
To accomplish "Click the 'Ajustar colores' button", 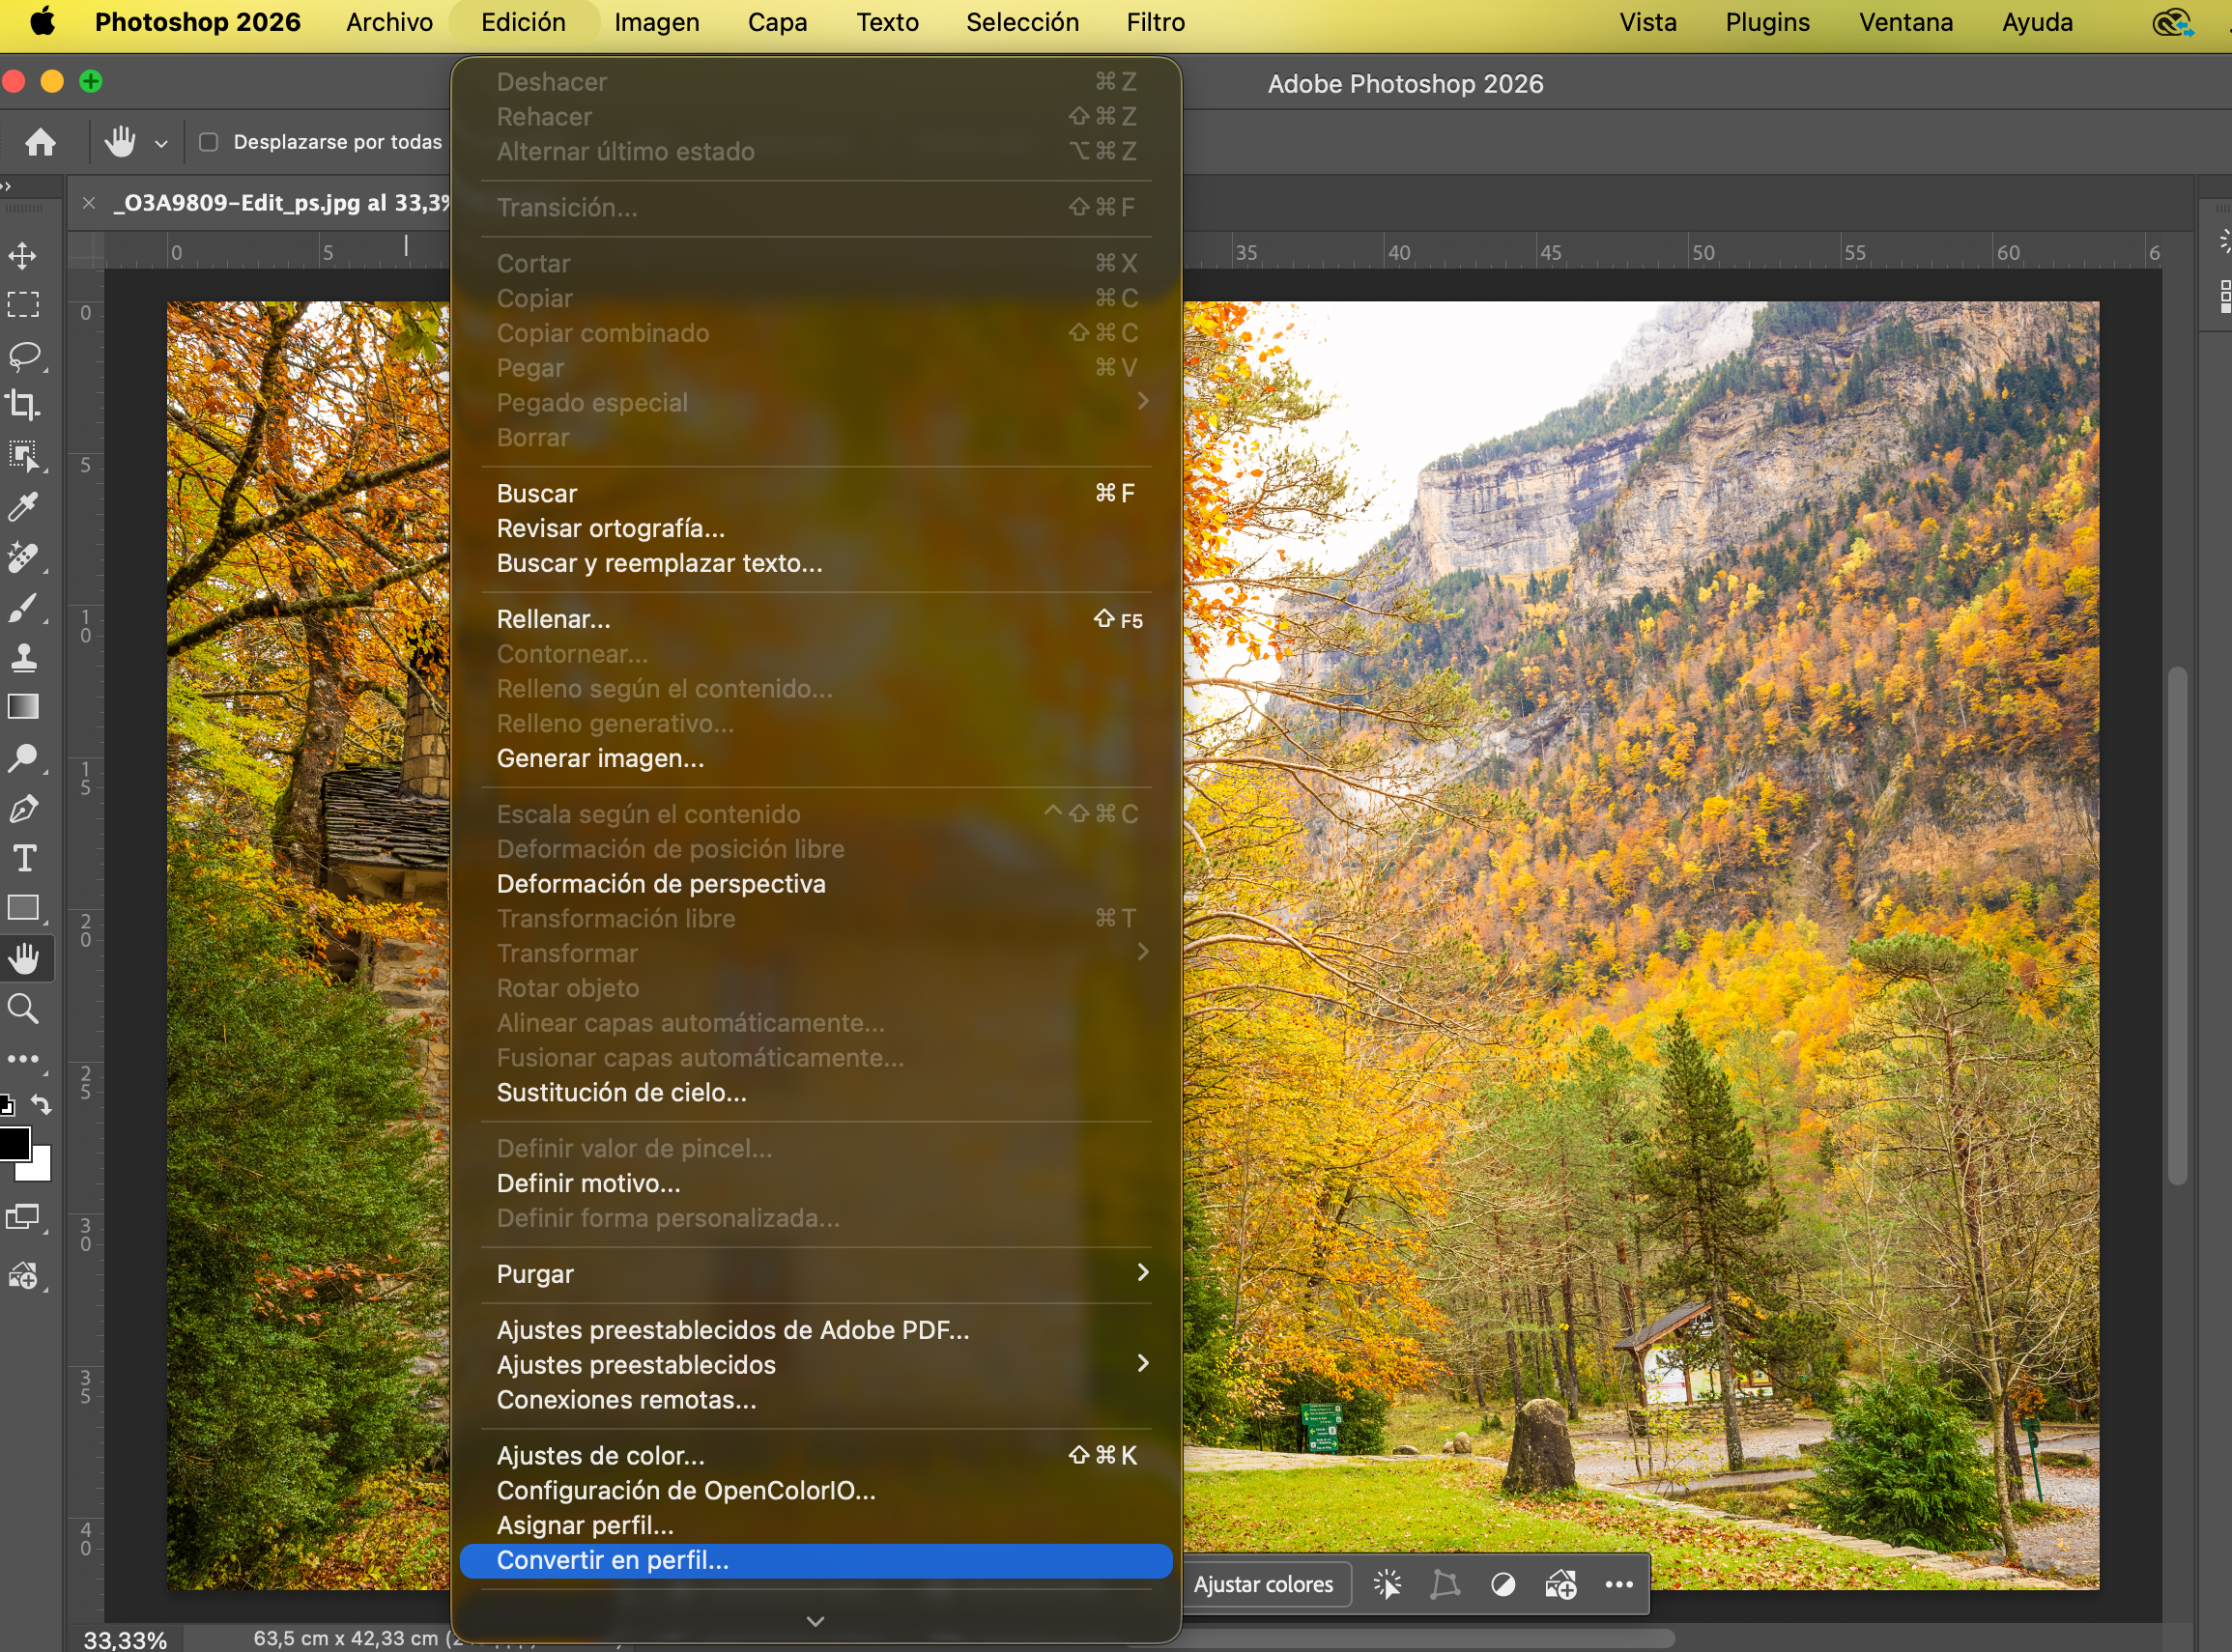I will tap(1263, 1584).
